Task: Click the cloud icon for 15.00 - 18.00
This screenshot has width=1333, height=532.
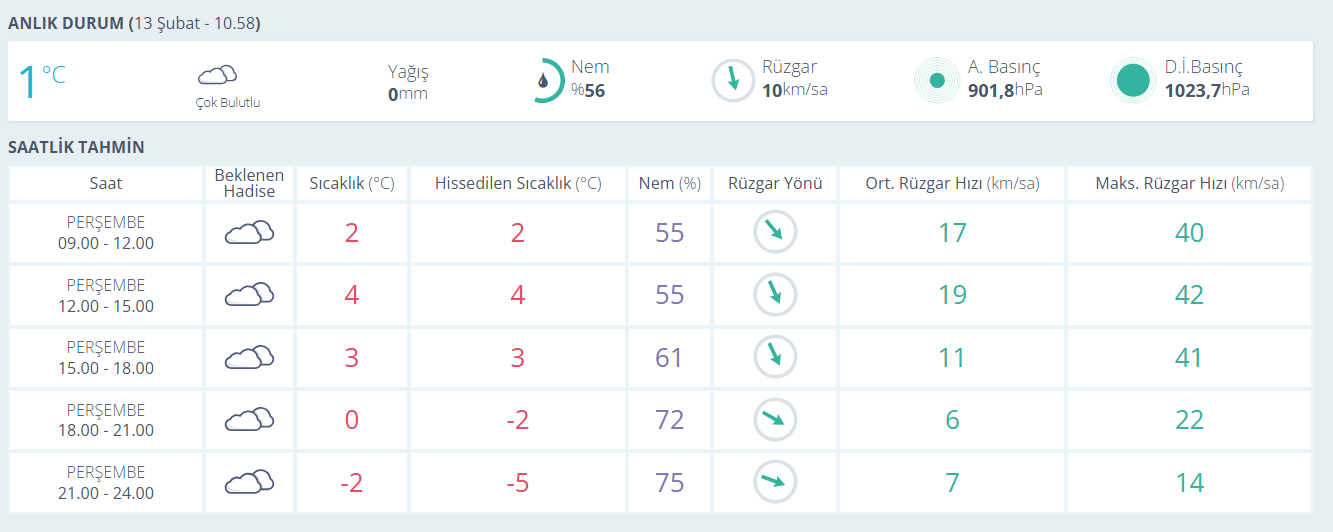Action: [249, 357]
